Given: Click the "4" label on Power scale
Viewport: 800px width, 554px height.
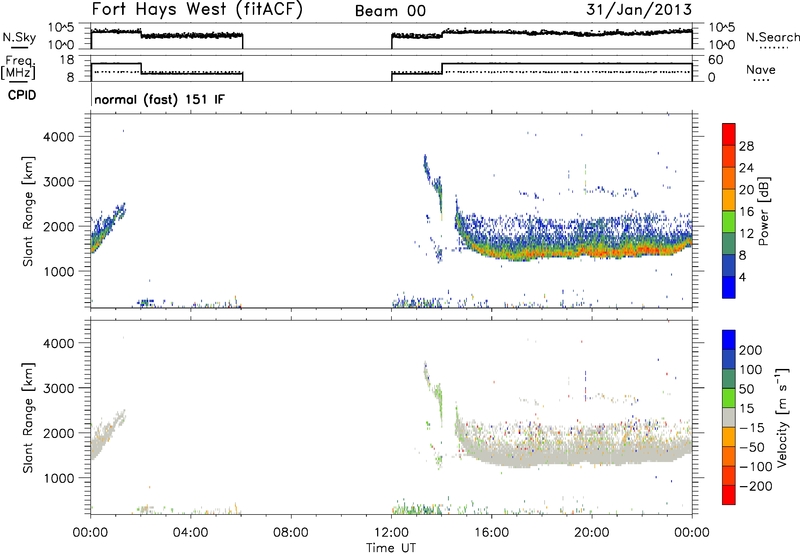Looking at the screenshot, I should pos(742,277).
